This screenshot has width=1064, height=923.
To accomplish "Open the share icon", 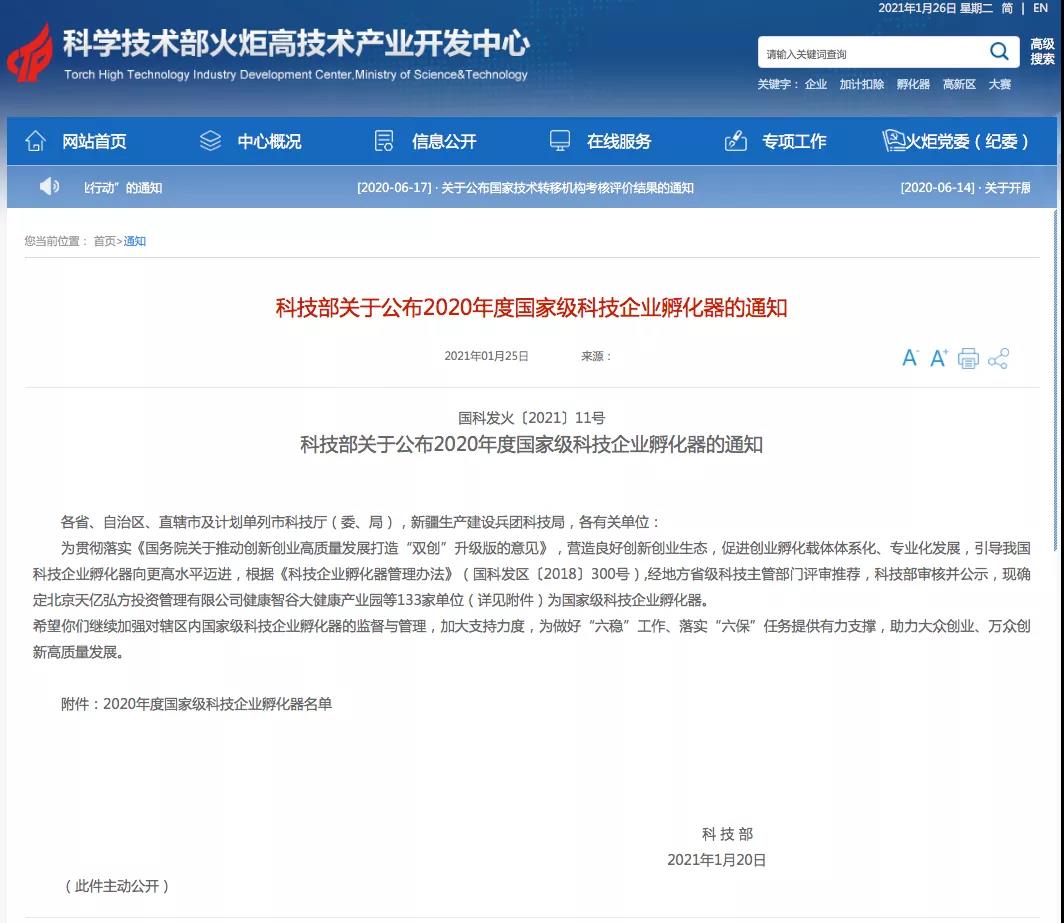I will click(998, 358).
